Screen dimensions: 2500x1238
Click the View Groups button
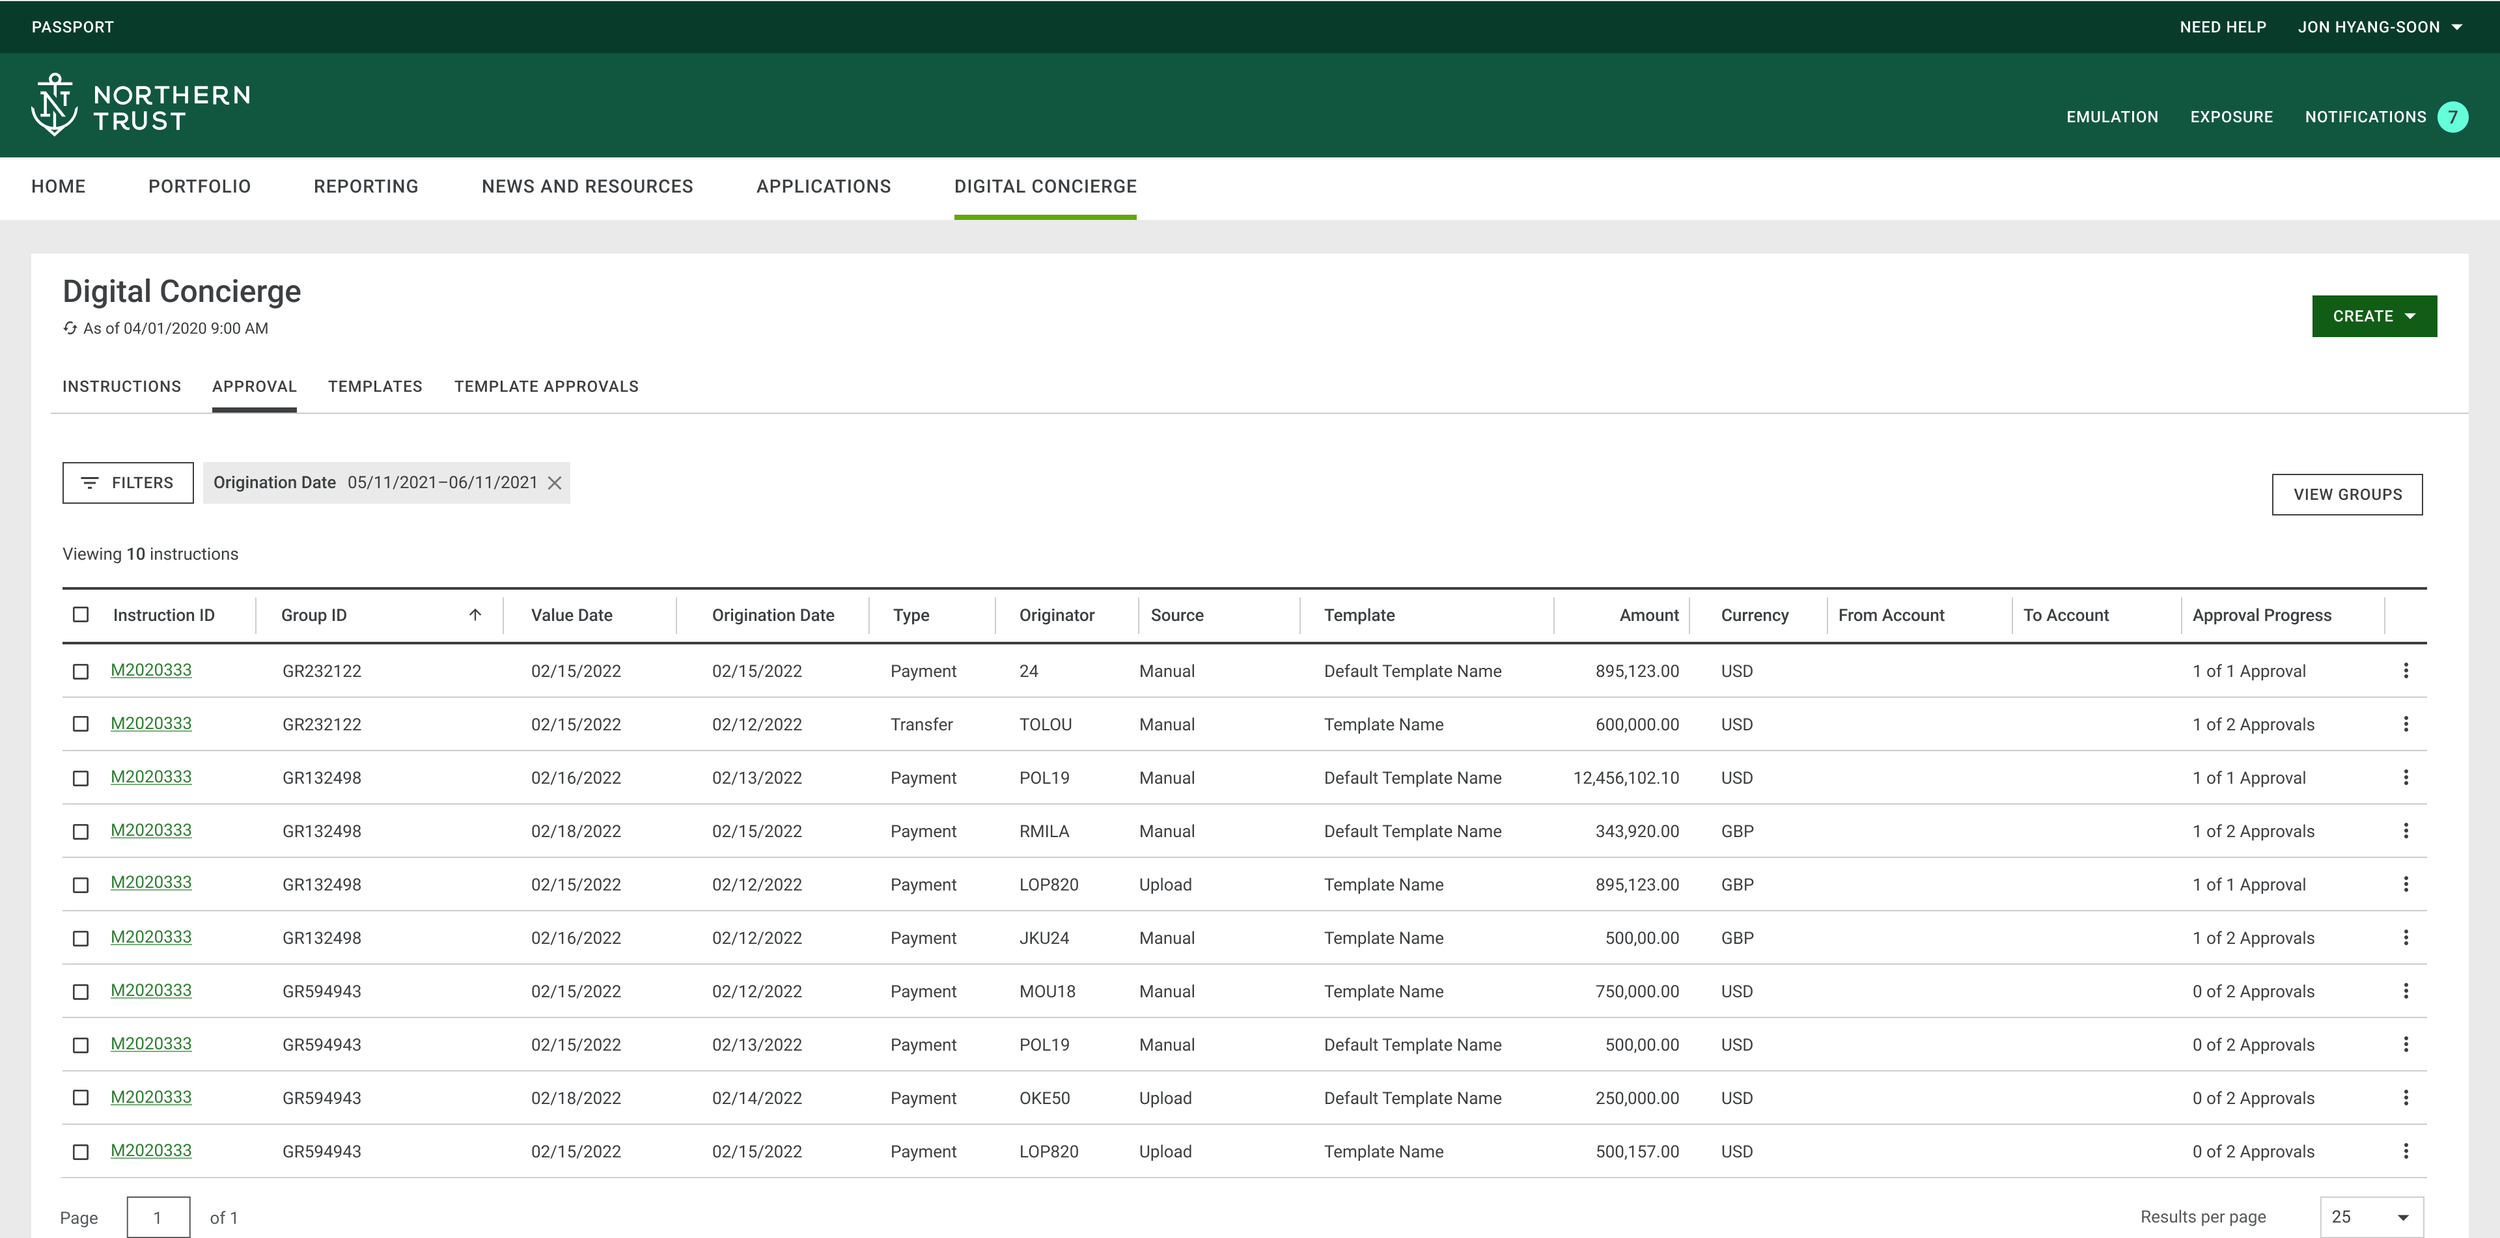click(2346, 495)
